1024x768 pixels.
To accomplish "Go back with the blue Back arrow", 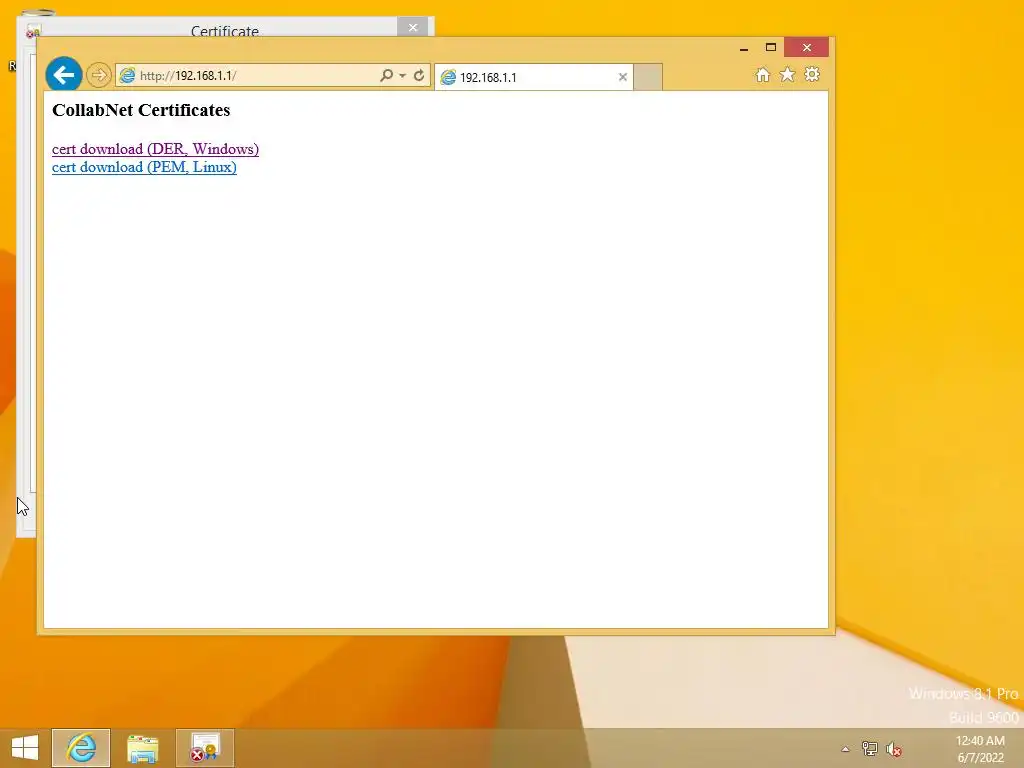I will pyautogui.click(x=63, y=75).
